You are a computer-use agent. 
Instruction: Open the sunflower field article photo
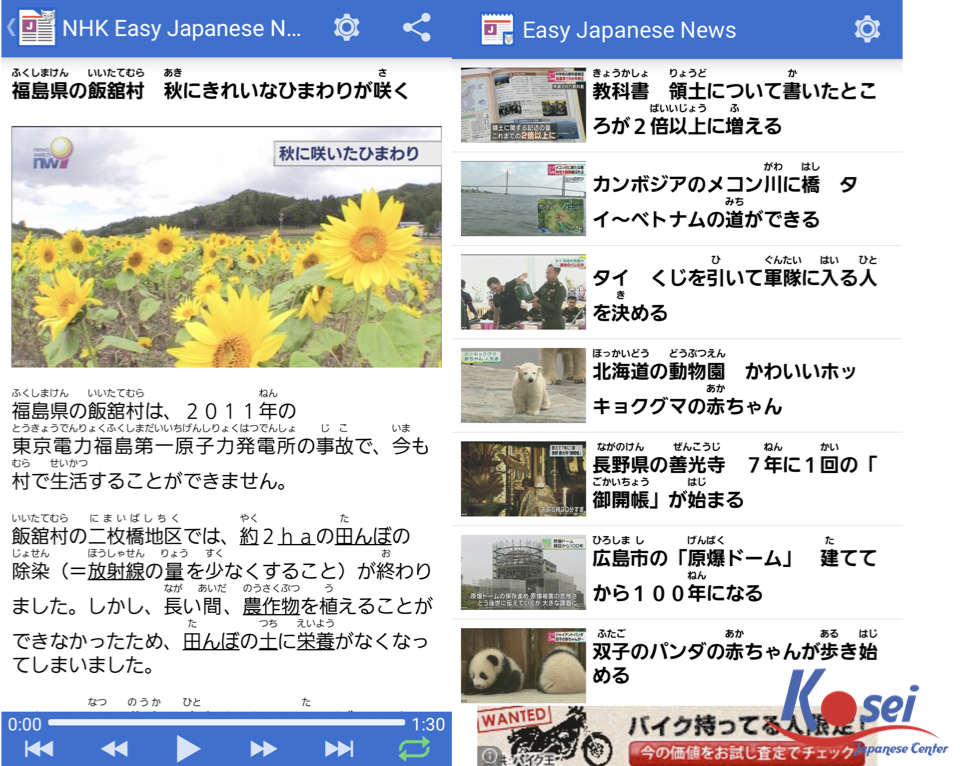226,247
